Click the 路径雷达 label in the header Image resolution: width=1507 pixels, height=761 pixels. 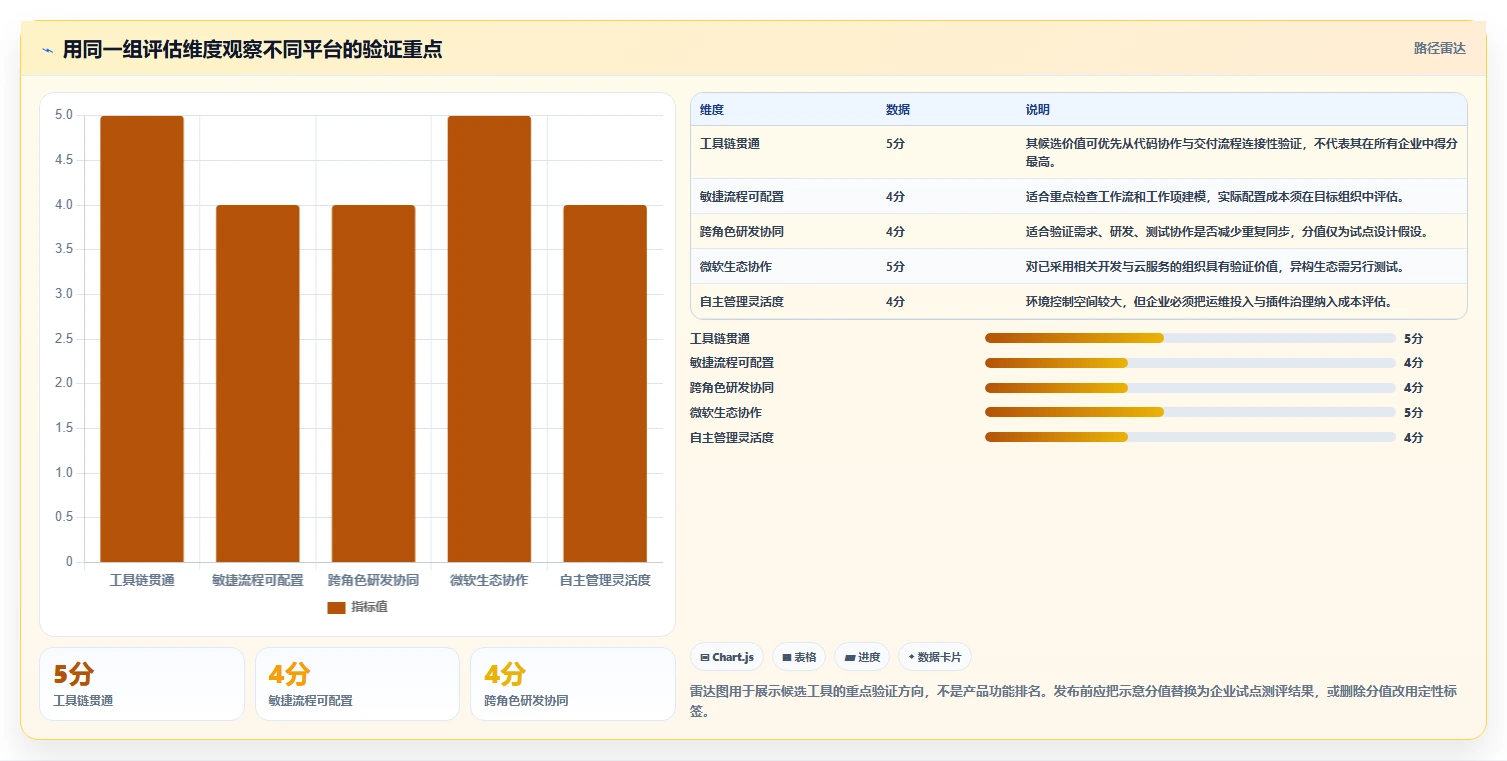click(1440, 49)
